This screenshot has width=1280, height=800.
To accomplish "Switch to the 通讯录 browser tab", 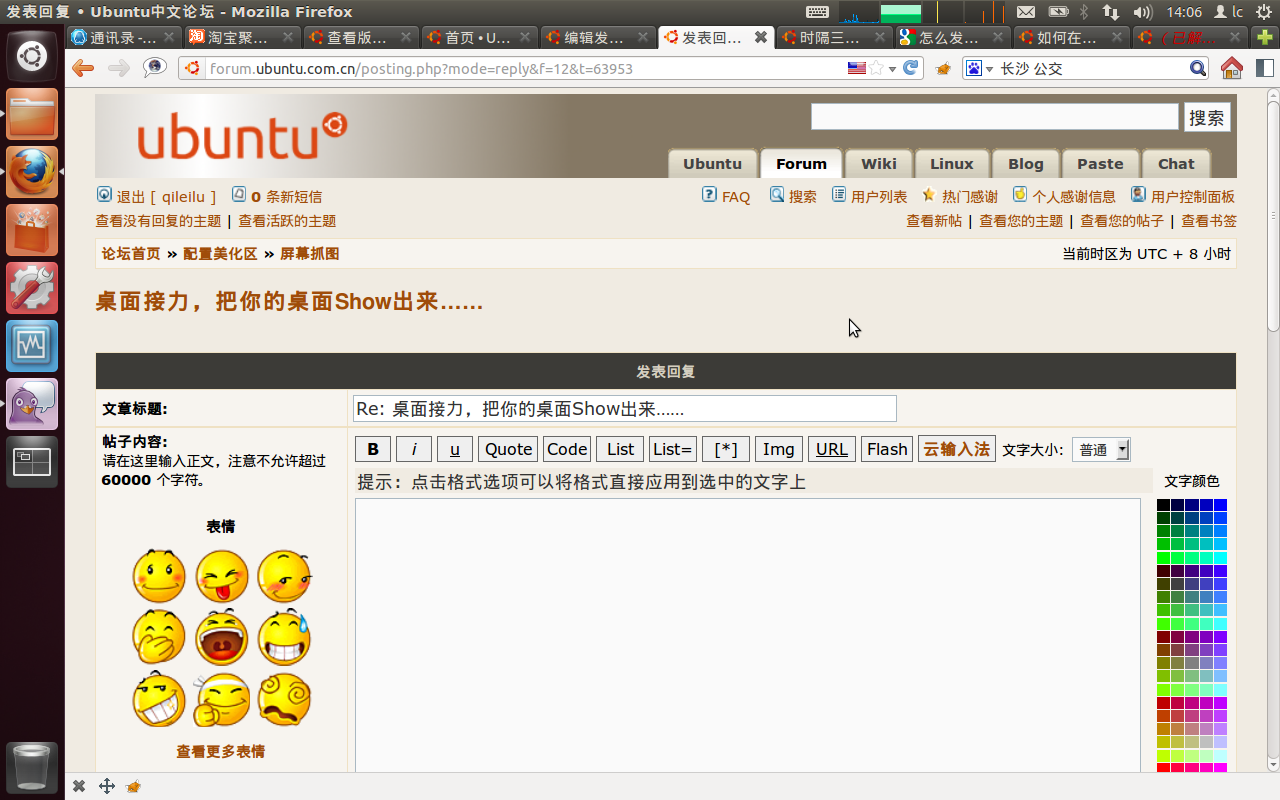I will [x=125, y=37].
